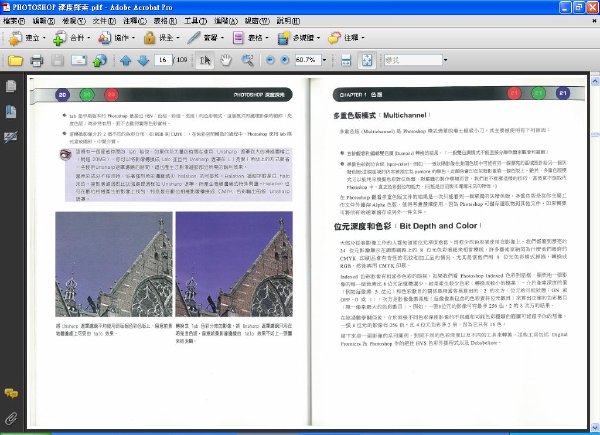Image resolution: width=600 pixels, height=435 pixels.
Task: Open the Bookmarks panel in sidebar
Action: coord(11,112)
